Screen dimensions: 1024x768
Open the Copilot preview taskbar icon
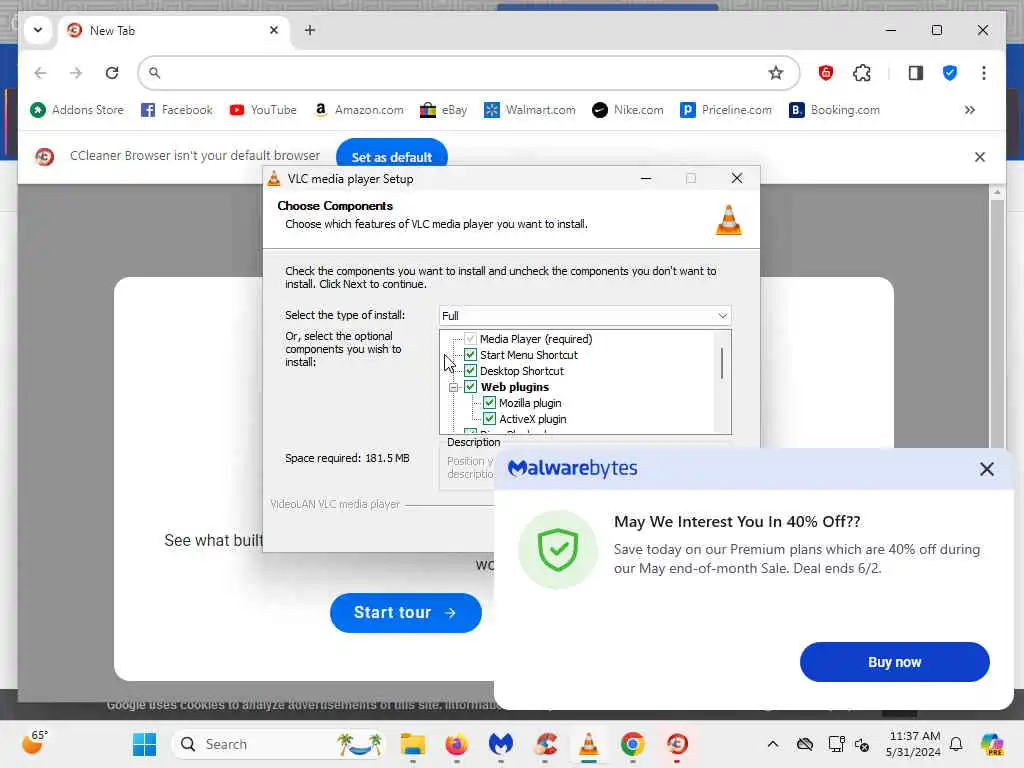pyautogui.click(x=991, y=744)
